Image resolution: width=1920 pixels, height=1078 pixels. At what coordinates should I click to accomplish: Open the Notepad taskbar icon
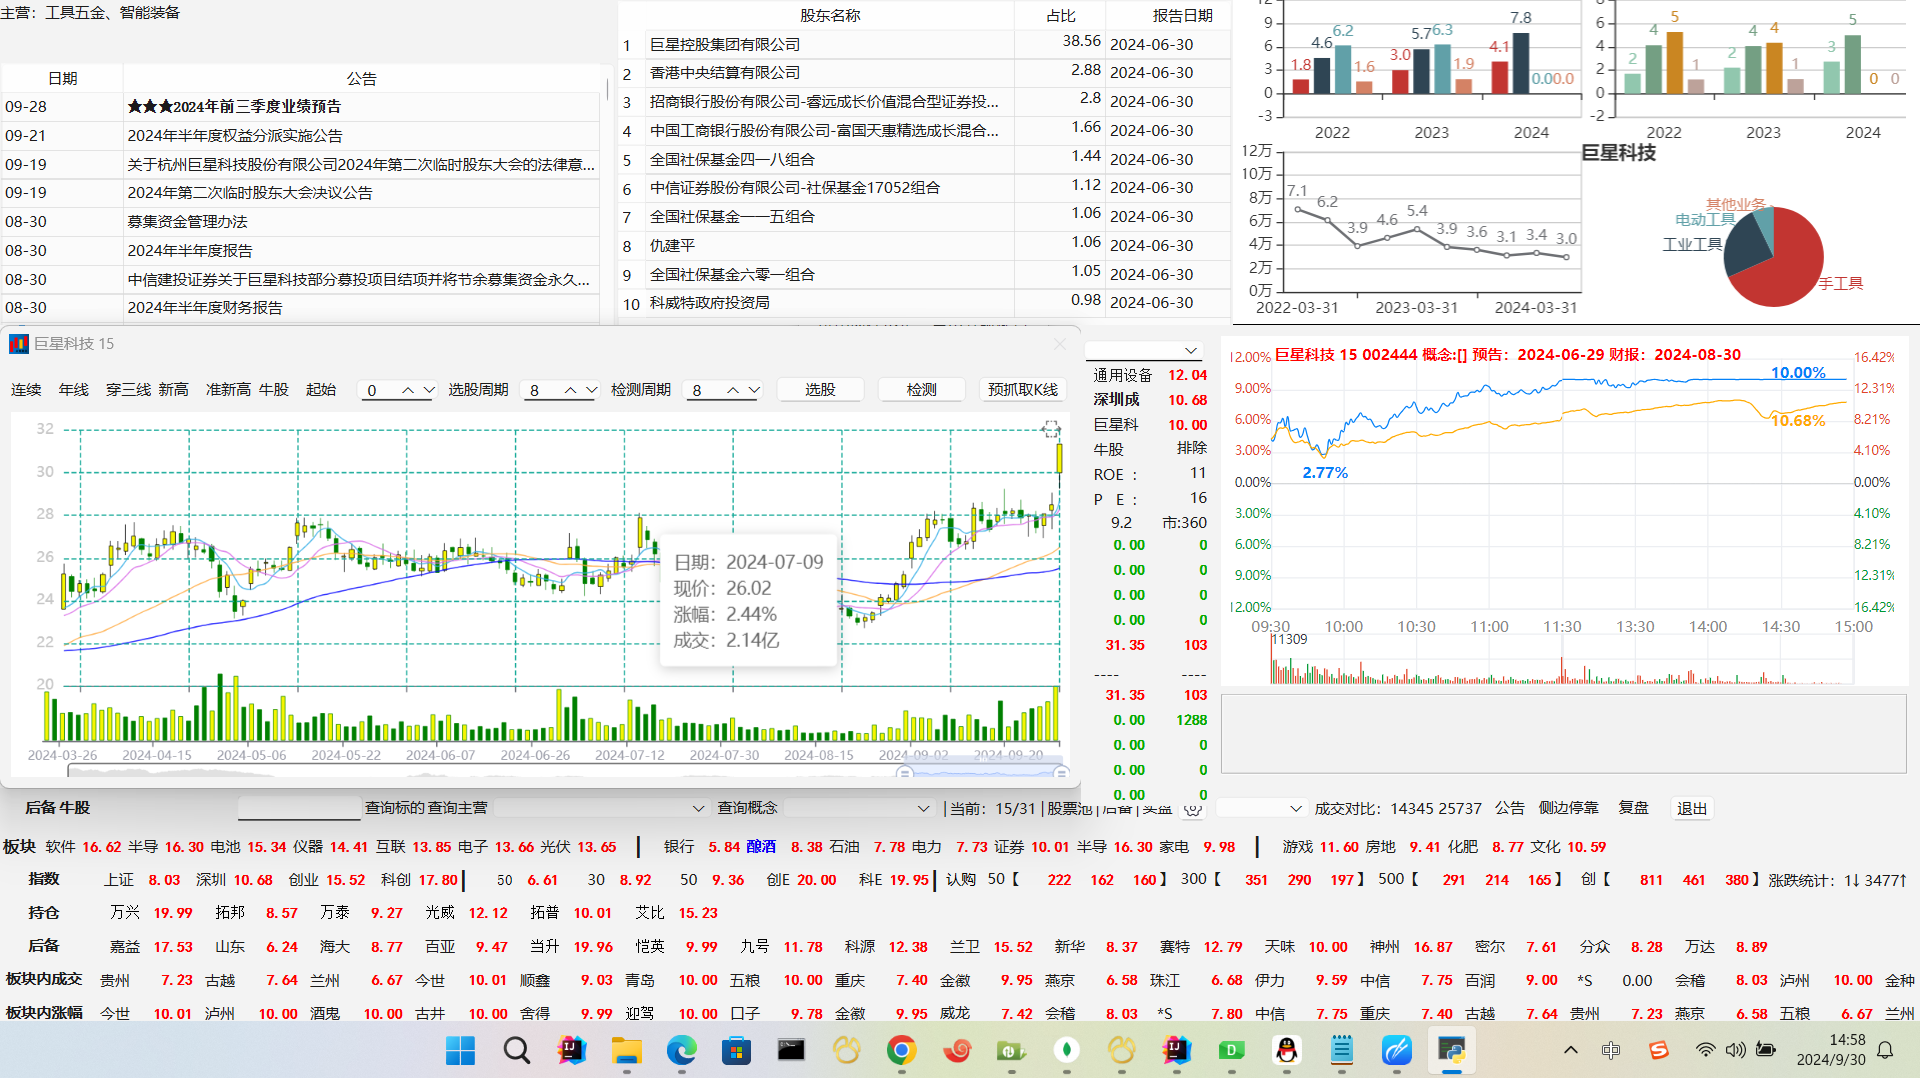point(1342,1050)
